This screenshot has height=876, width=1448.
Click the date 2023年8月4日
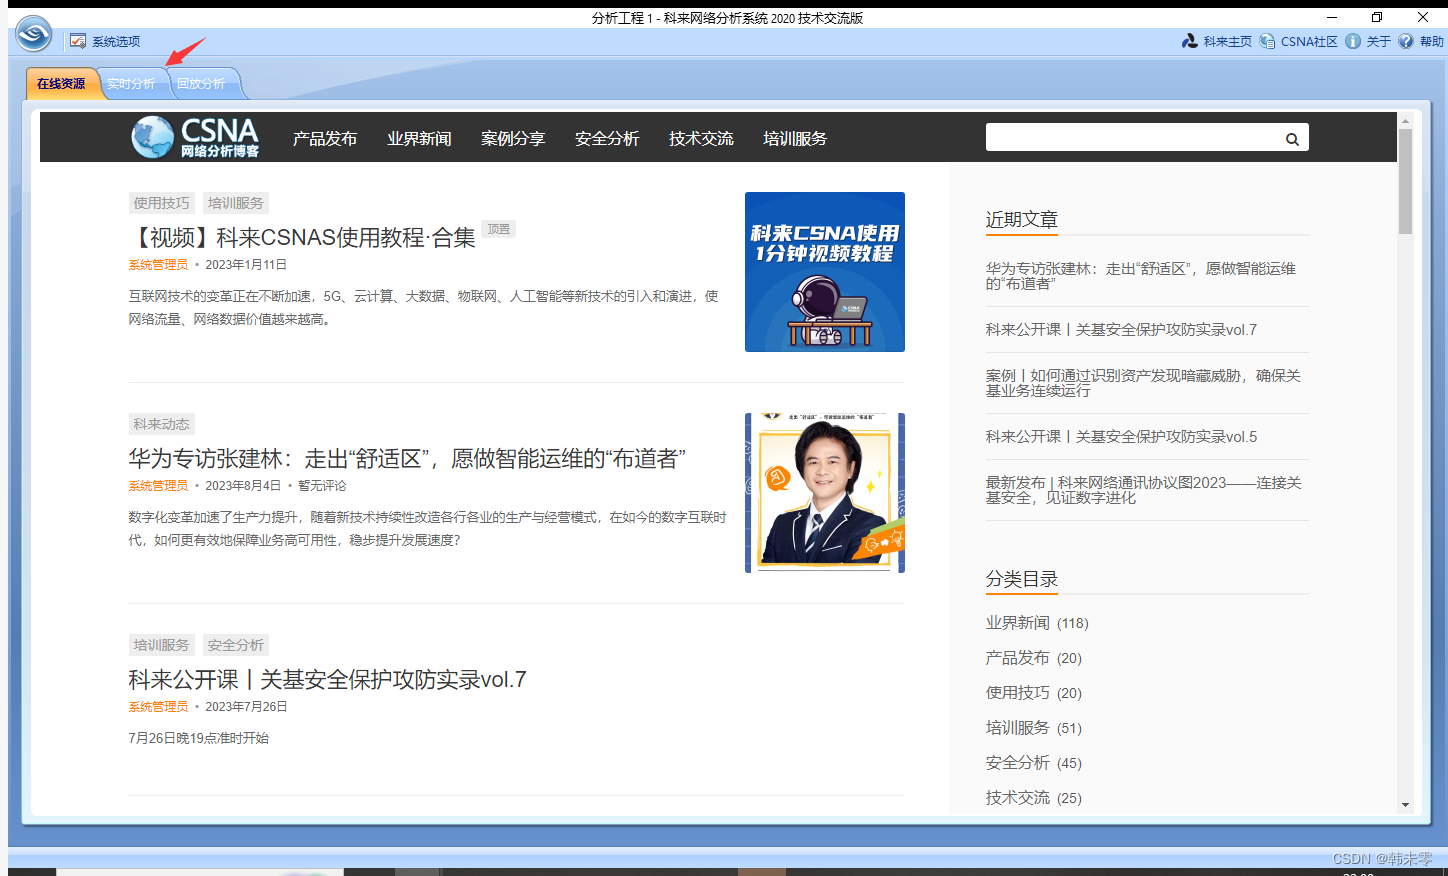coord(243,486)
